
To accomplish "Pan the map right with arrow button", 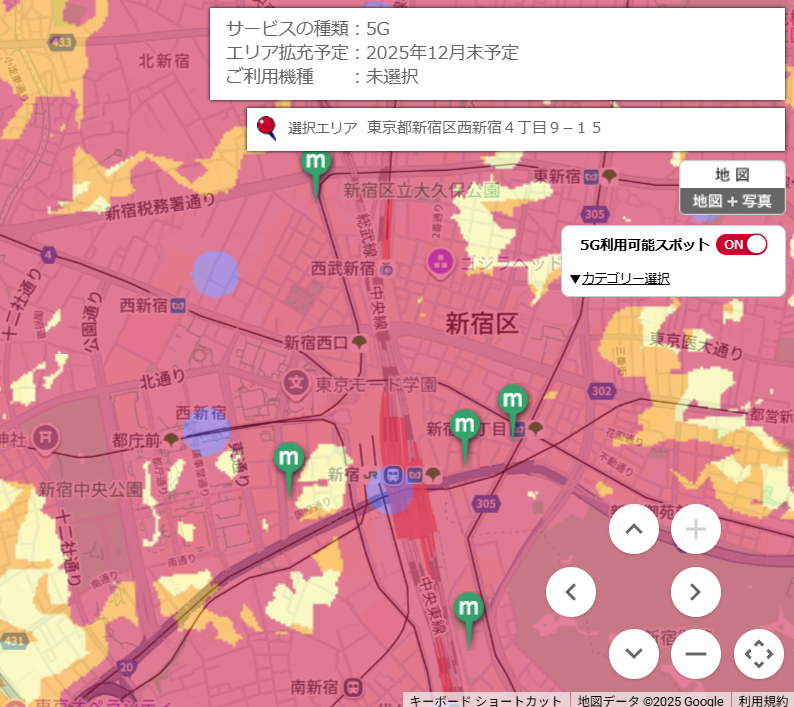I will click(x=695, y=591).
